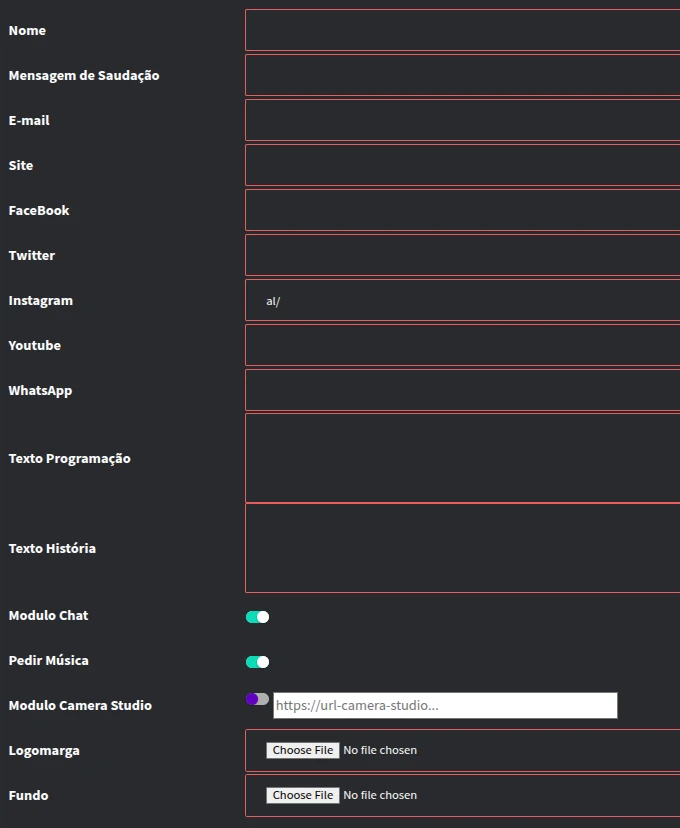The height and width of the screenshot is (828, 680).
Task: Turn off the Modulo Chat toggle
Action: [x=257, y=617]
